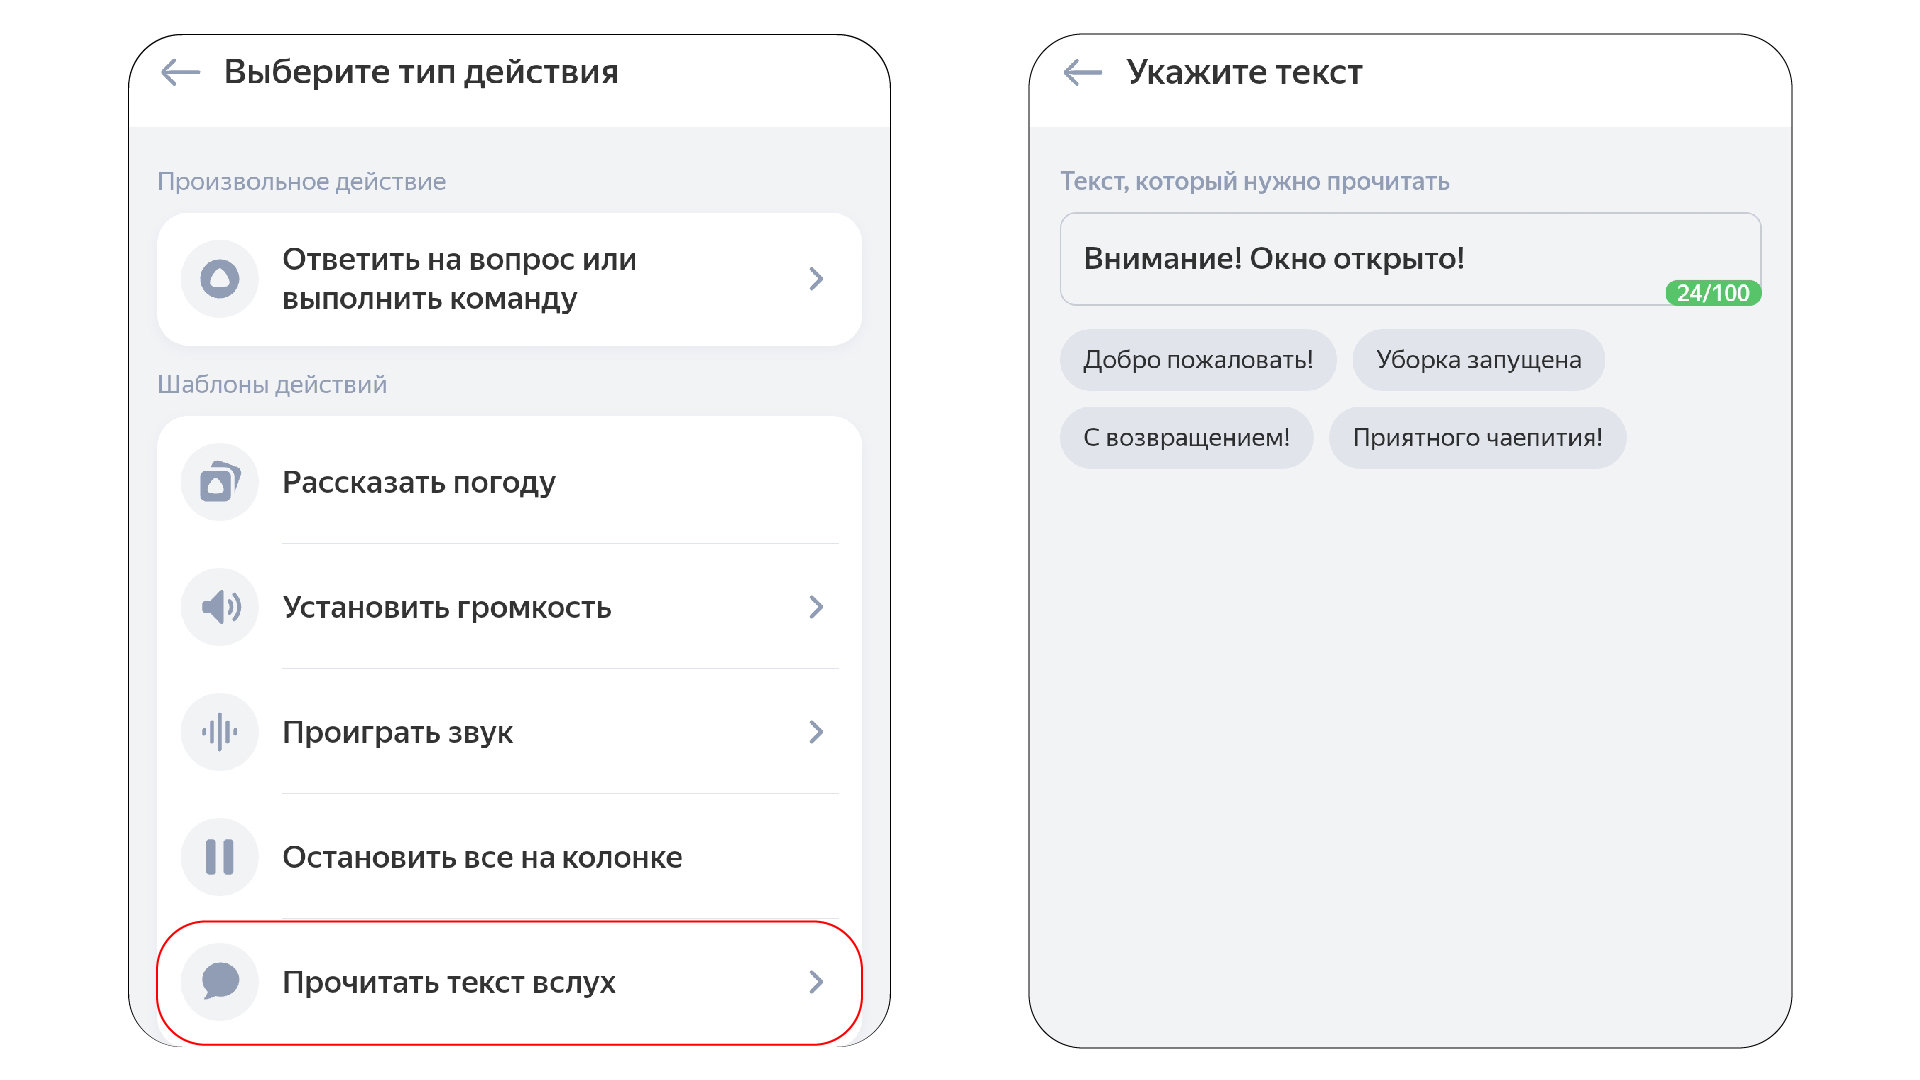Expand the Ответить на вопрос chevron
This screenshot has width=1920, height=1080.
click(816, 279)
